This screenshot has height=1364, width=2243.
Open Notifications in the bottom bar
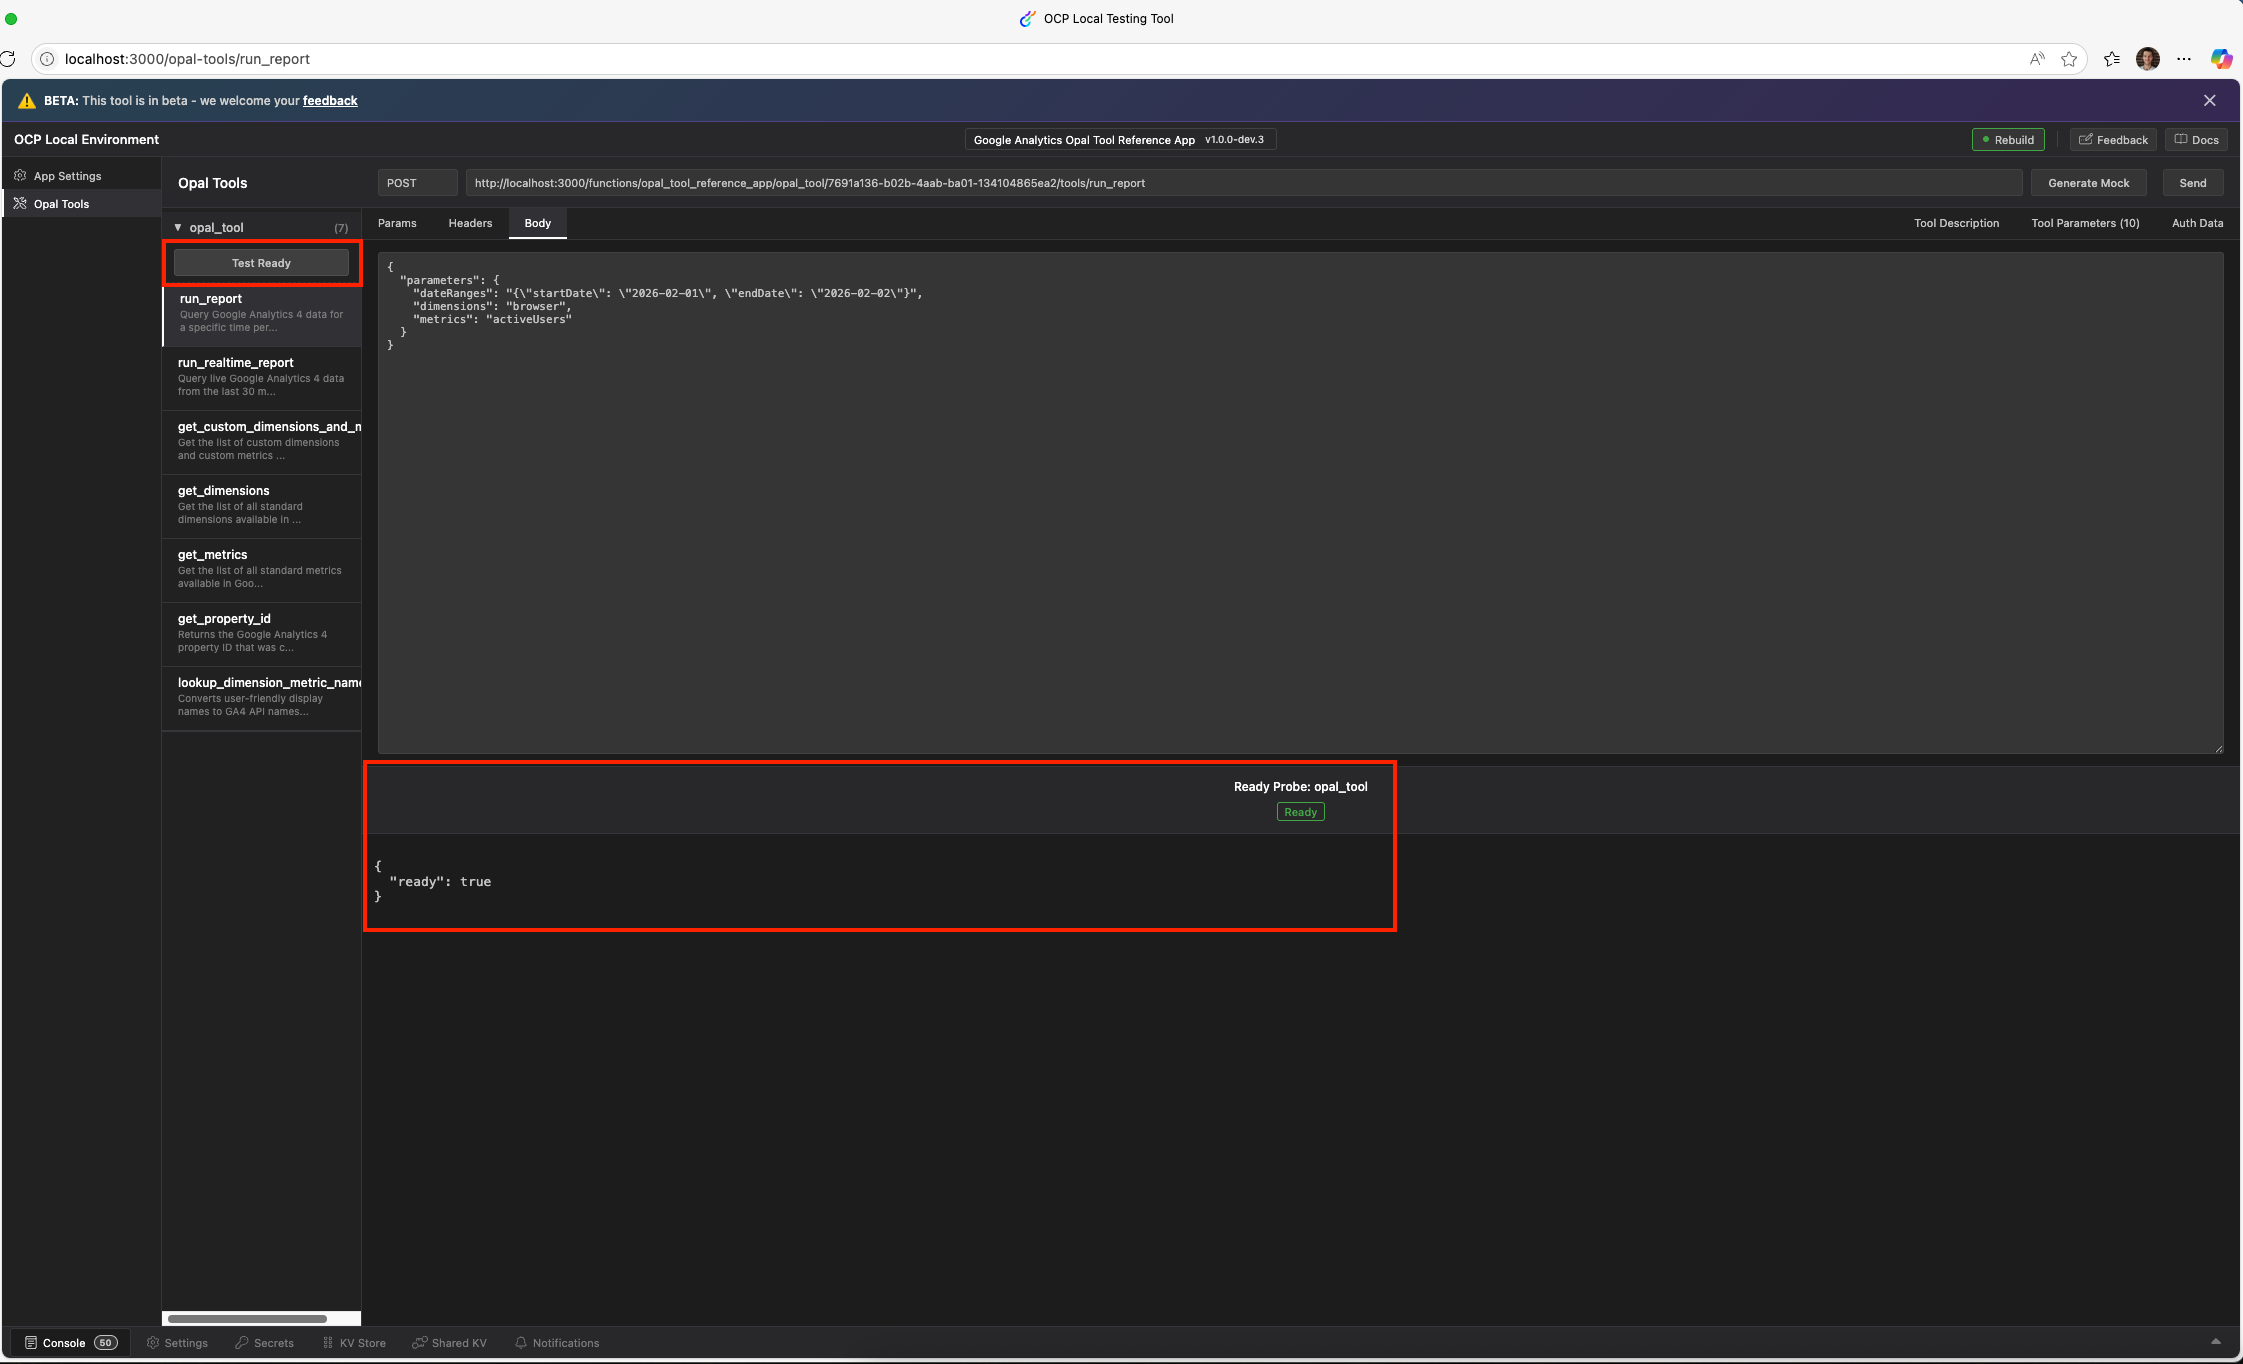[557, 1343]
